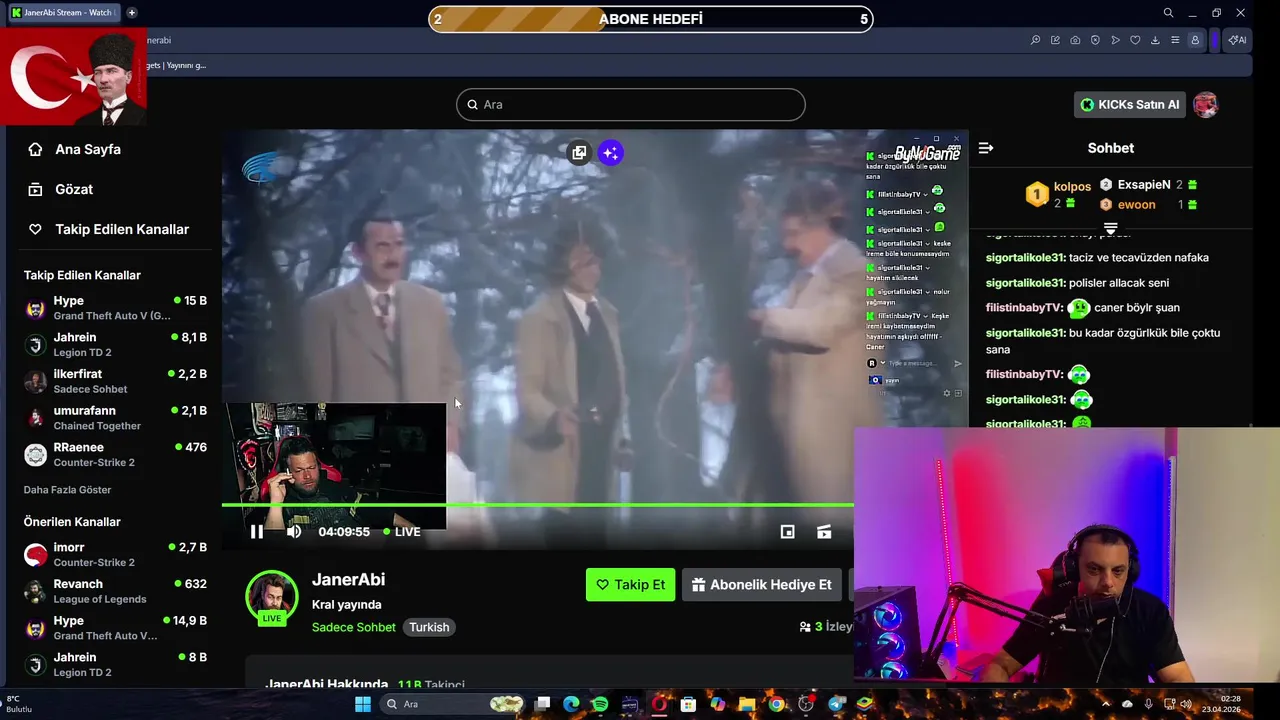1280x720 pixels.
Task: Click the send arrow icon in address bar
Action: (x=1115, y=40)
